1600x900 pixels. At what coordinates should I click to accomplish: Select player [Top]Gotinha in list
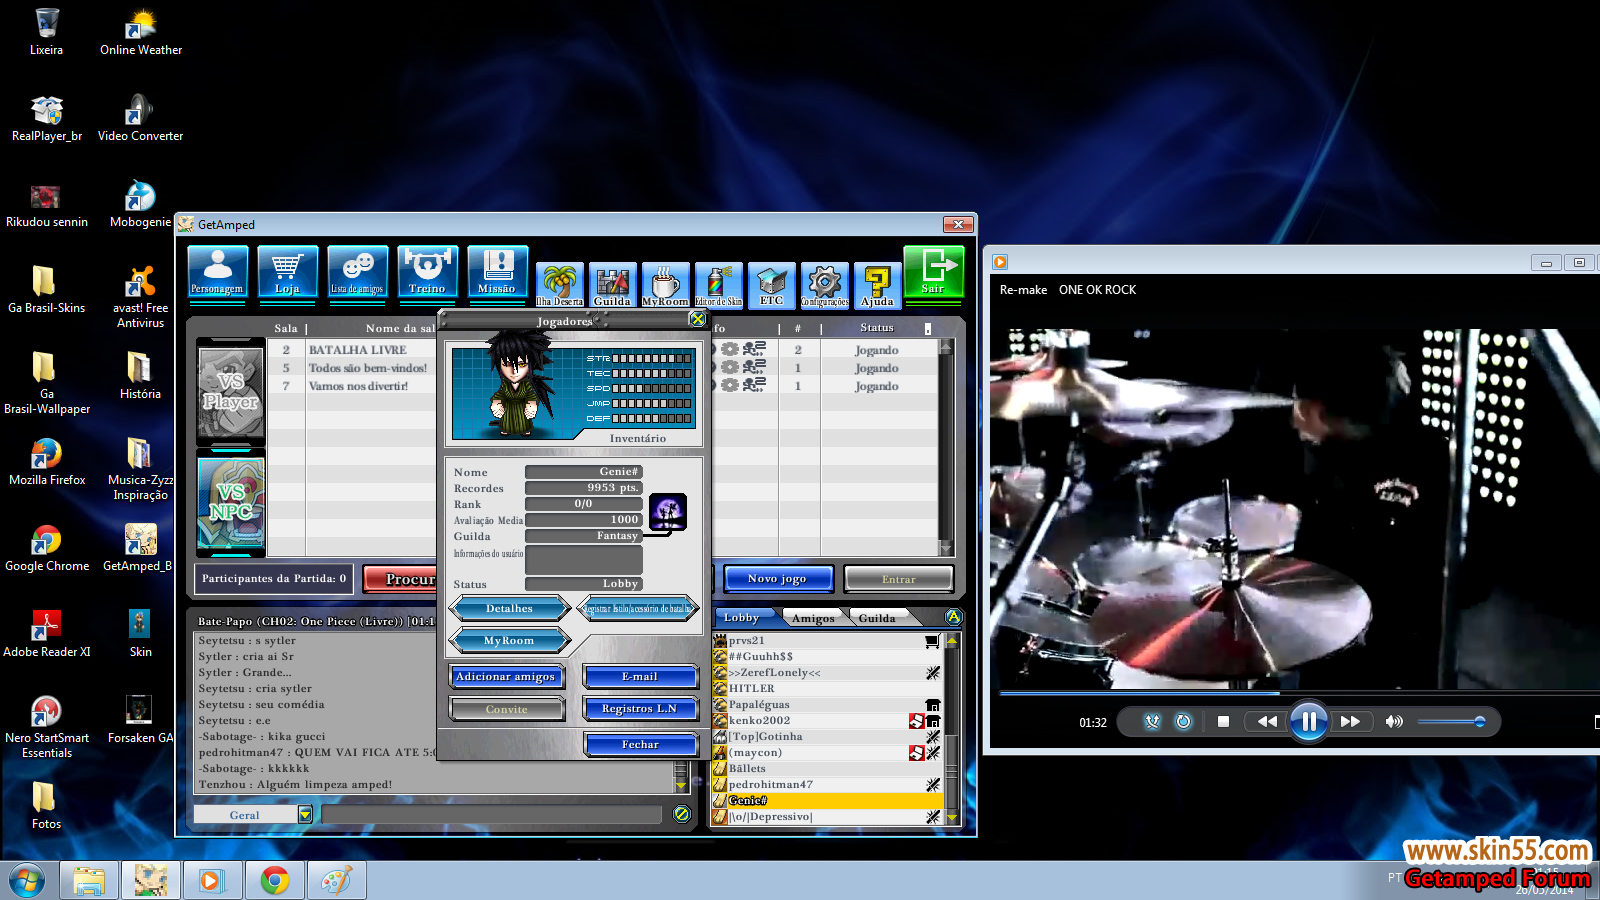(828, 736)
